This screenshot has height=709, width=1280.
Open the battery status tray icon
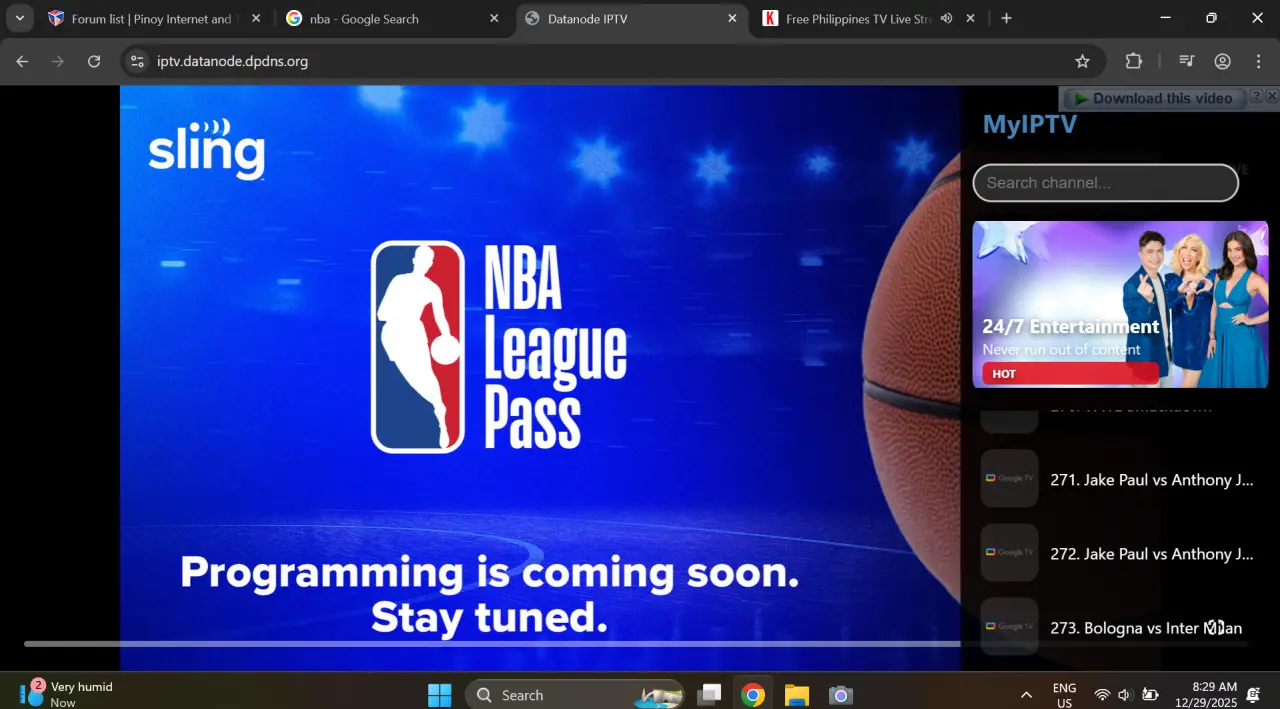point(1150,695)
